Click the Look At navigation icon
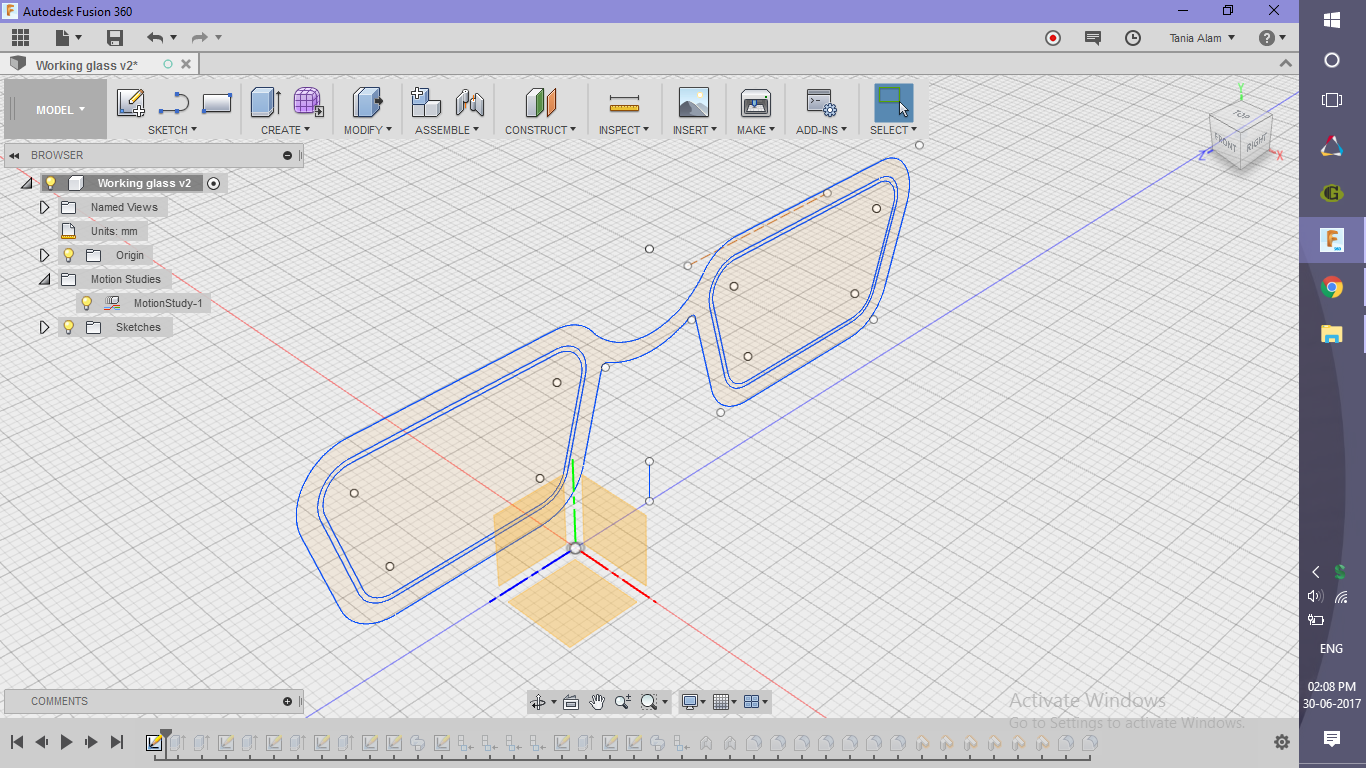This screenshot has width=1366, height=768. [571, 702]
